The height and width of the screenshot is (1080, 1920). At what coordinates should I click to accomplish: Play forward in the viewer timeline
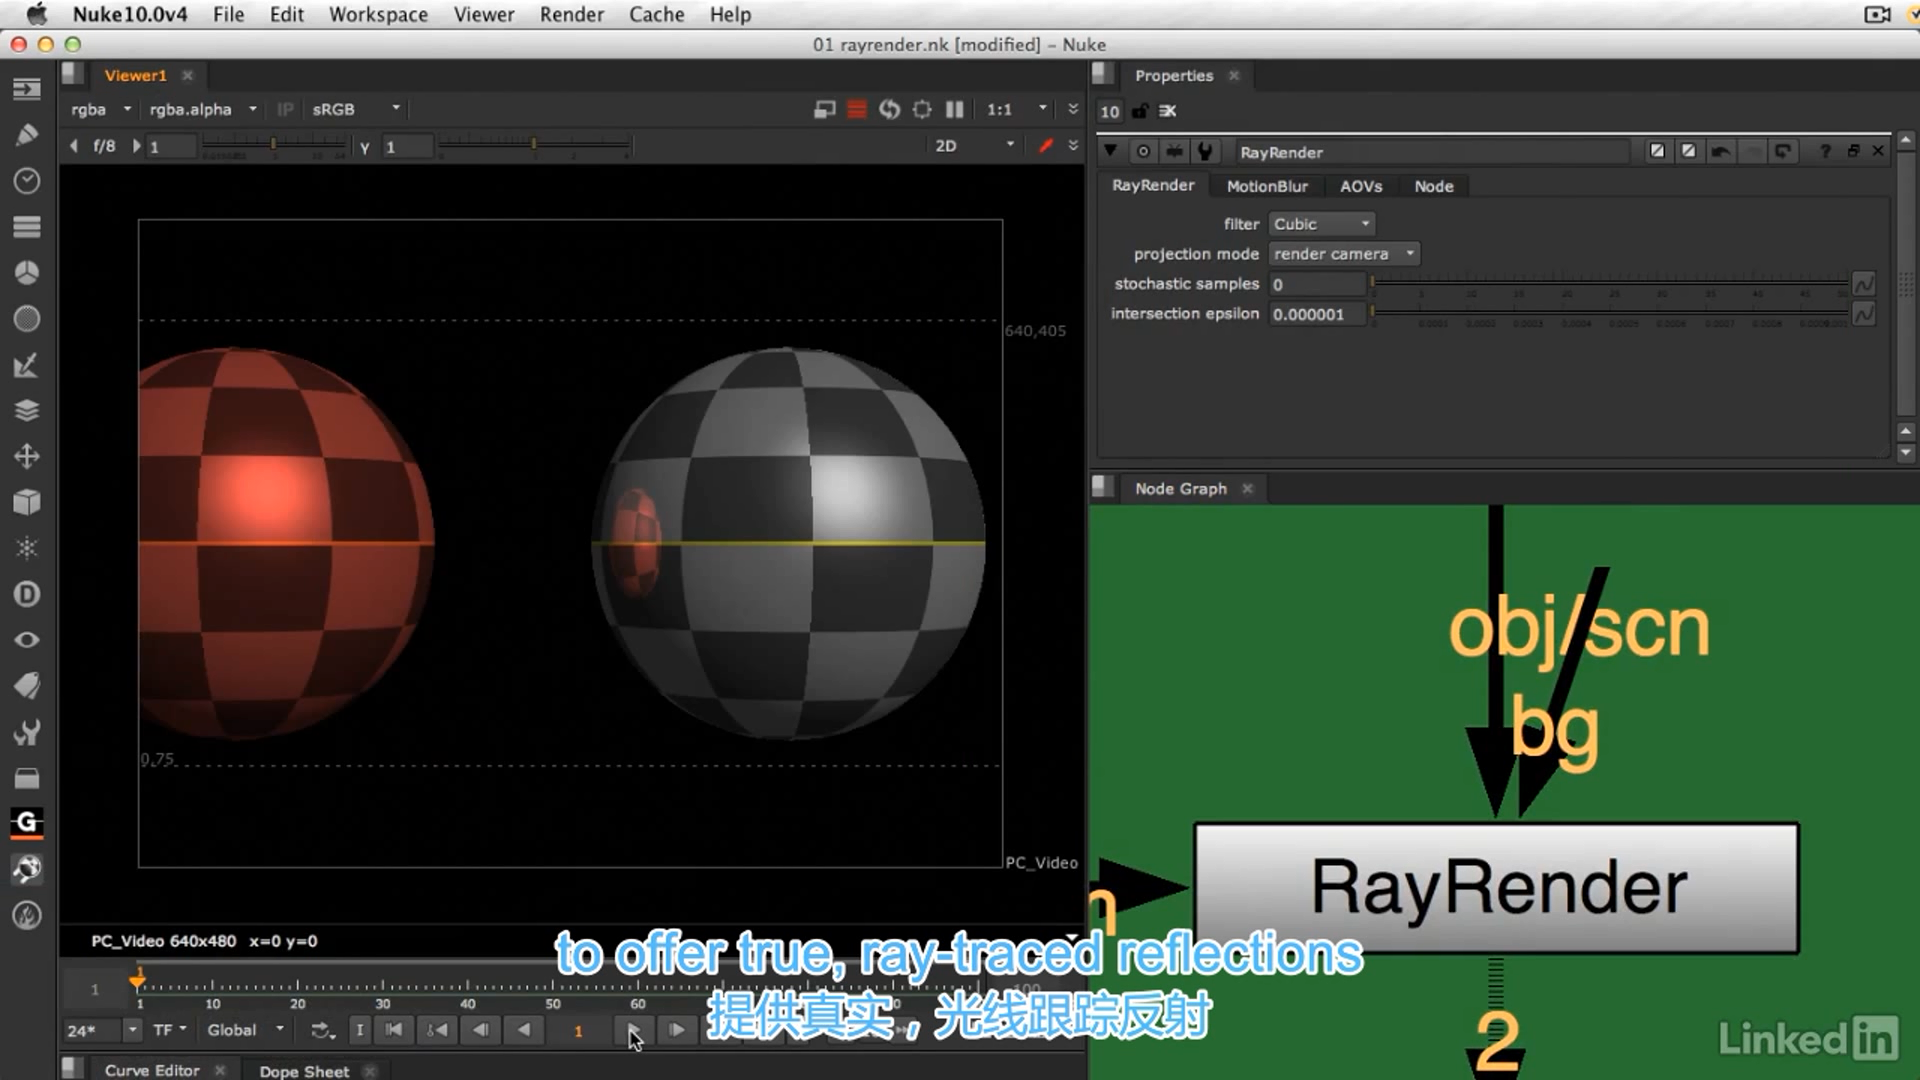634,1030
